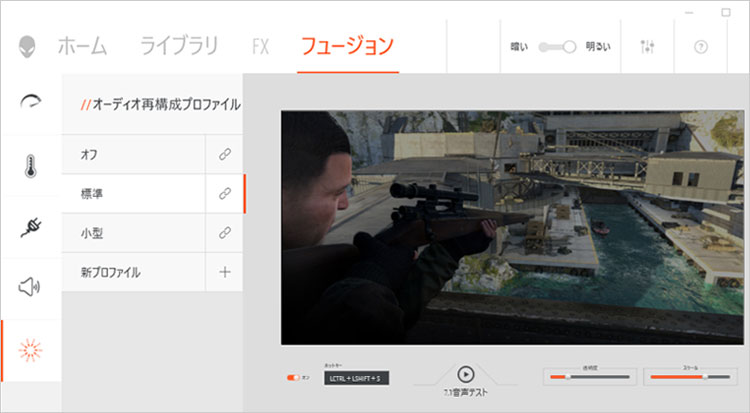Click the link icon for 標準 profile
The width and height of the screenshot is (750, 413).
(x=224, y=194)
